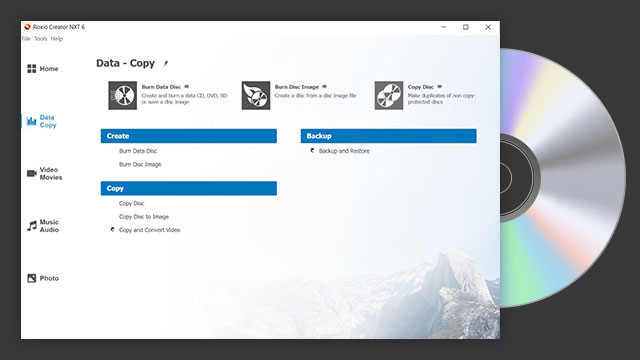Open the Help menu

57,39
